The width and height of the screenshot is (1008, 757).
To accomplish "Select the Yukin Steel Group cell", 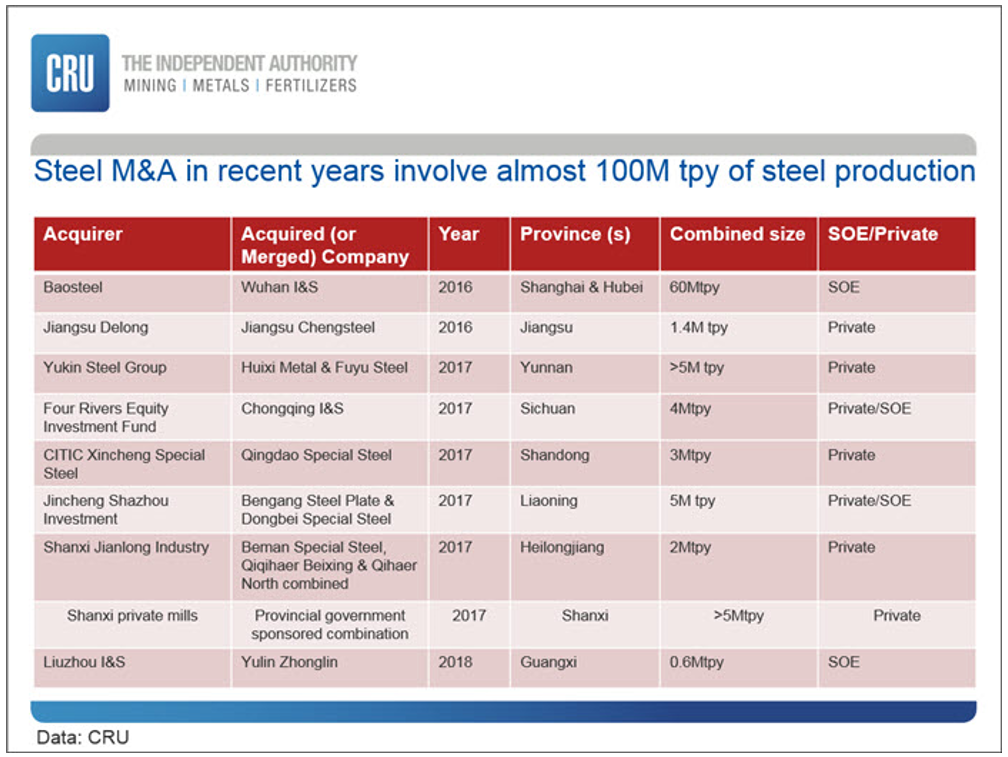I will (104, 368).
